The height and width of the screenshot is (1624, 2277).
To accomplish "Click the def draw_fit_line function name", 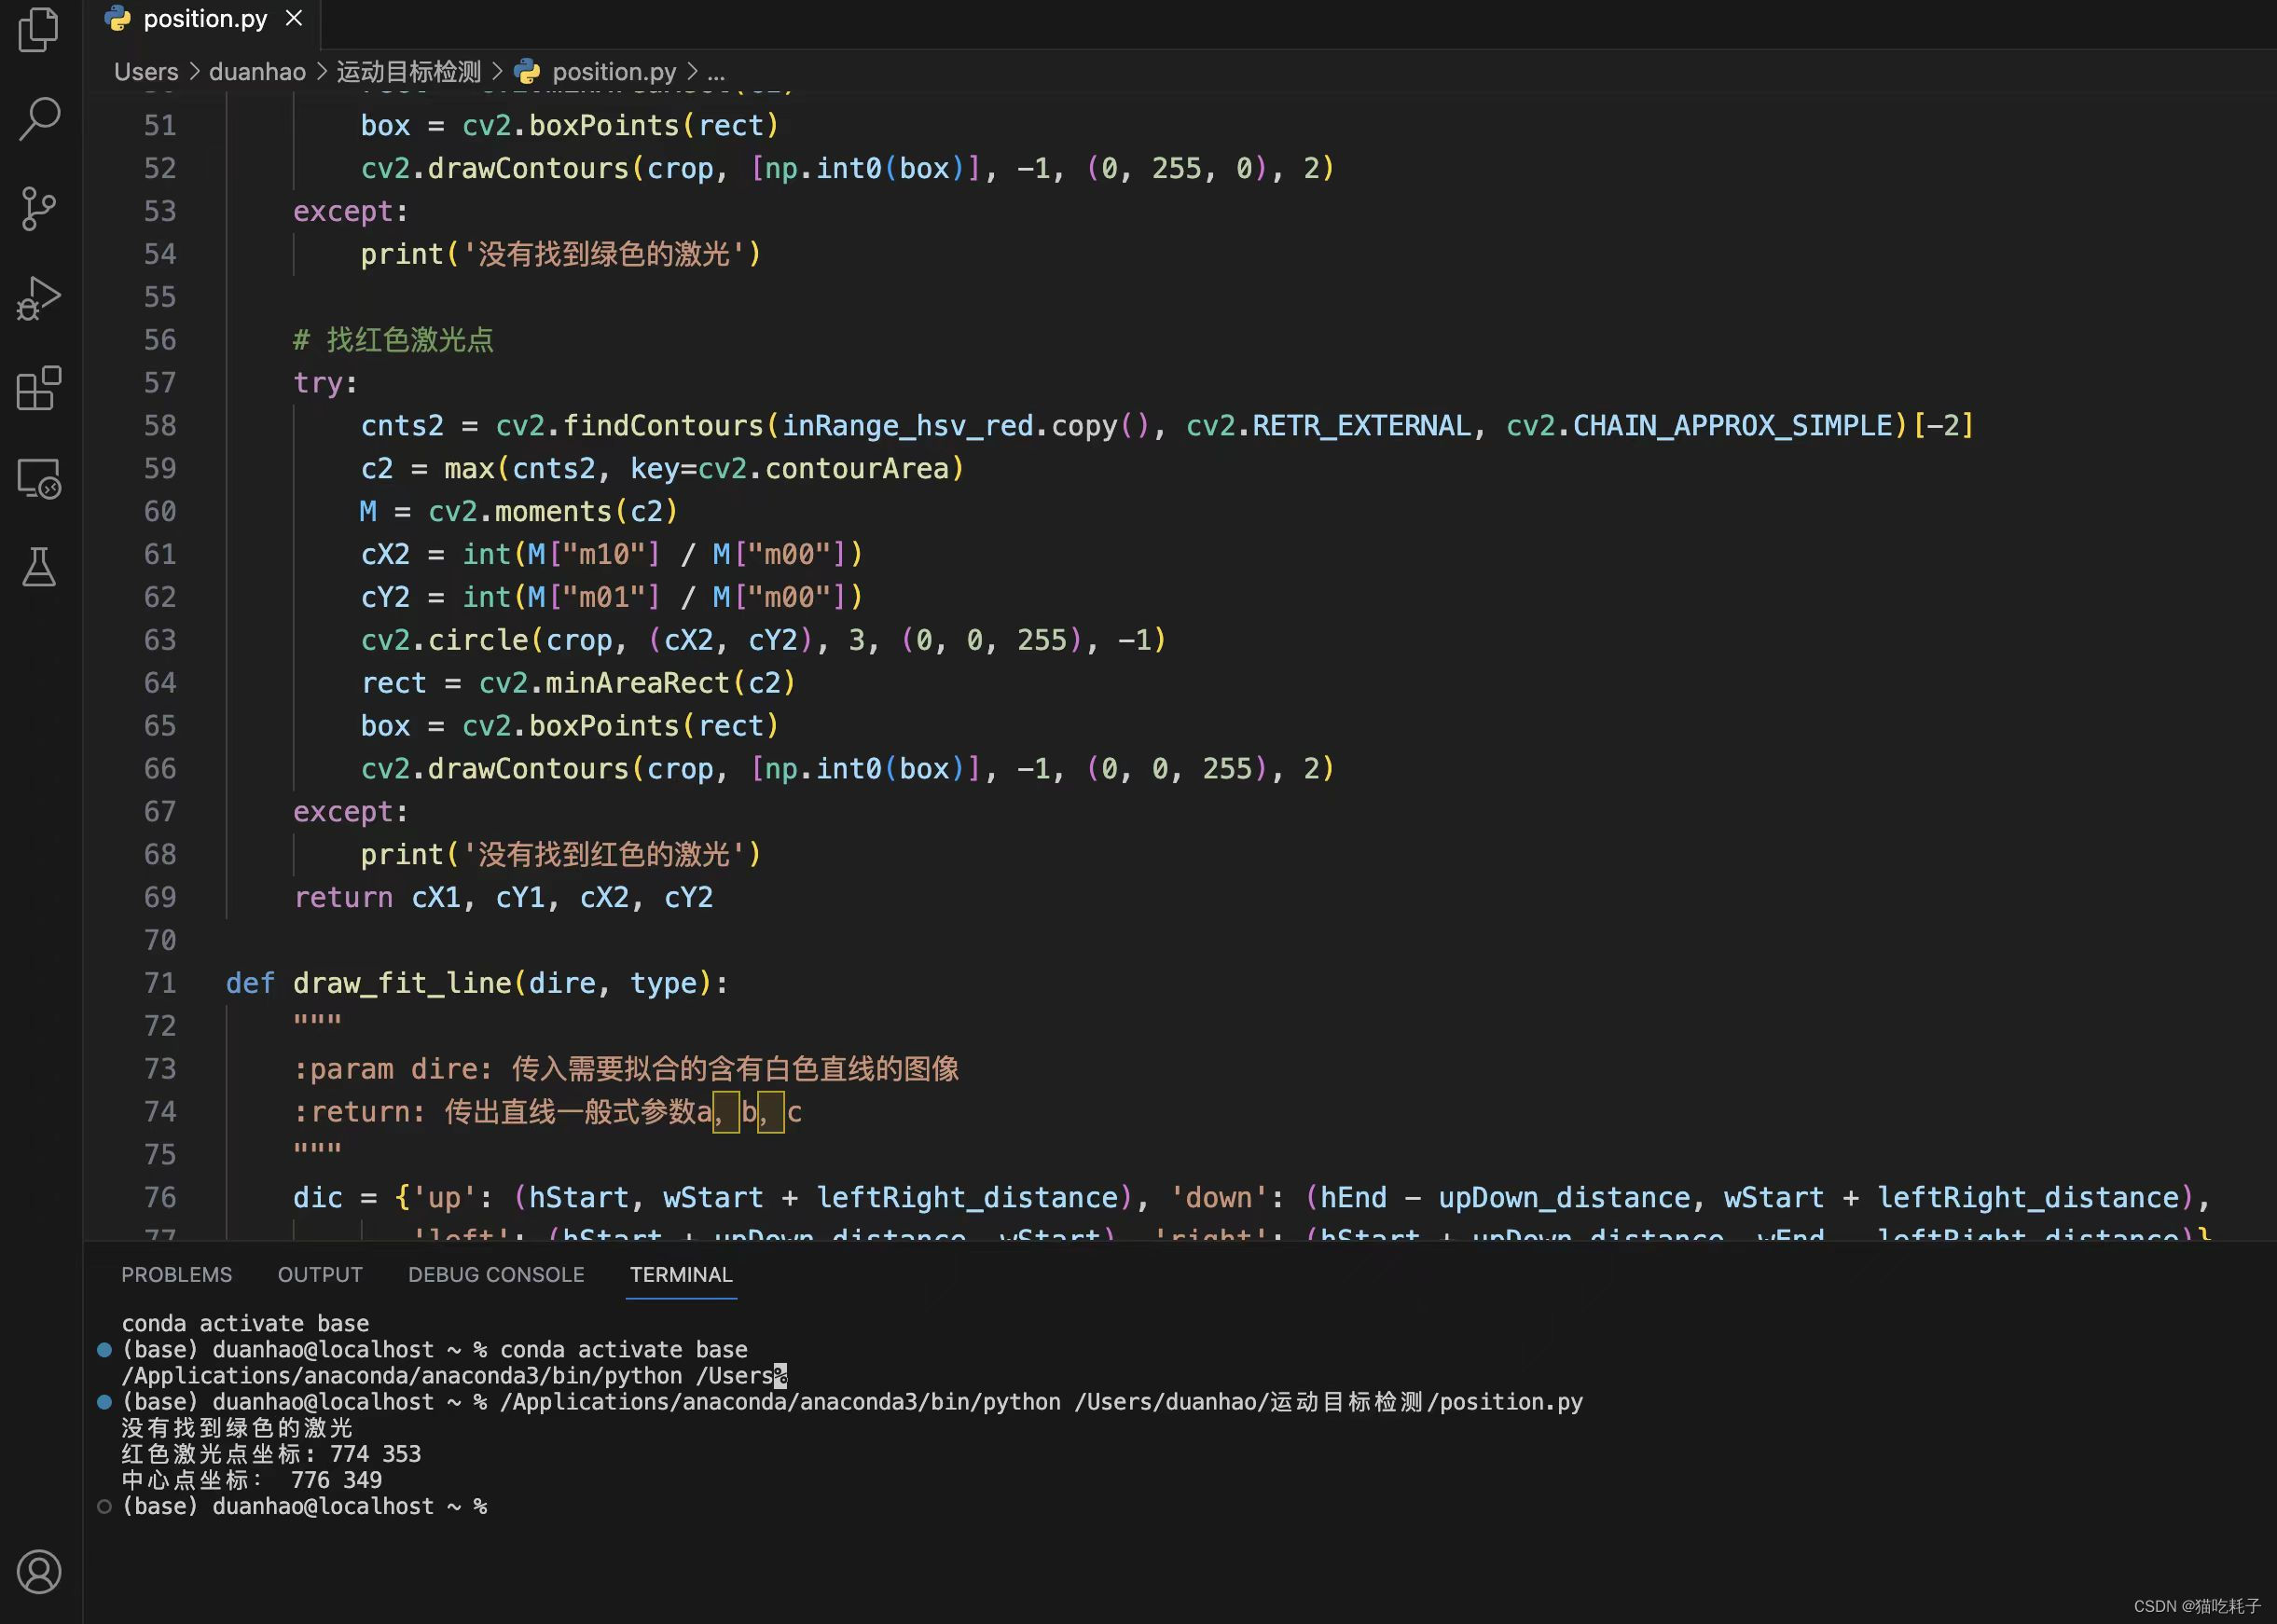I will (402, 983).
